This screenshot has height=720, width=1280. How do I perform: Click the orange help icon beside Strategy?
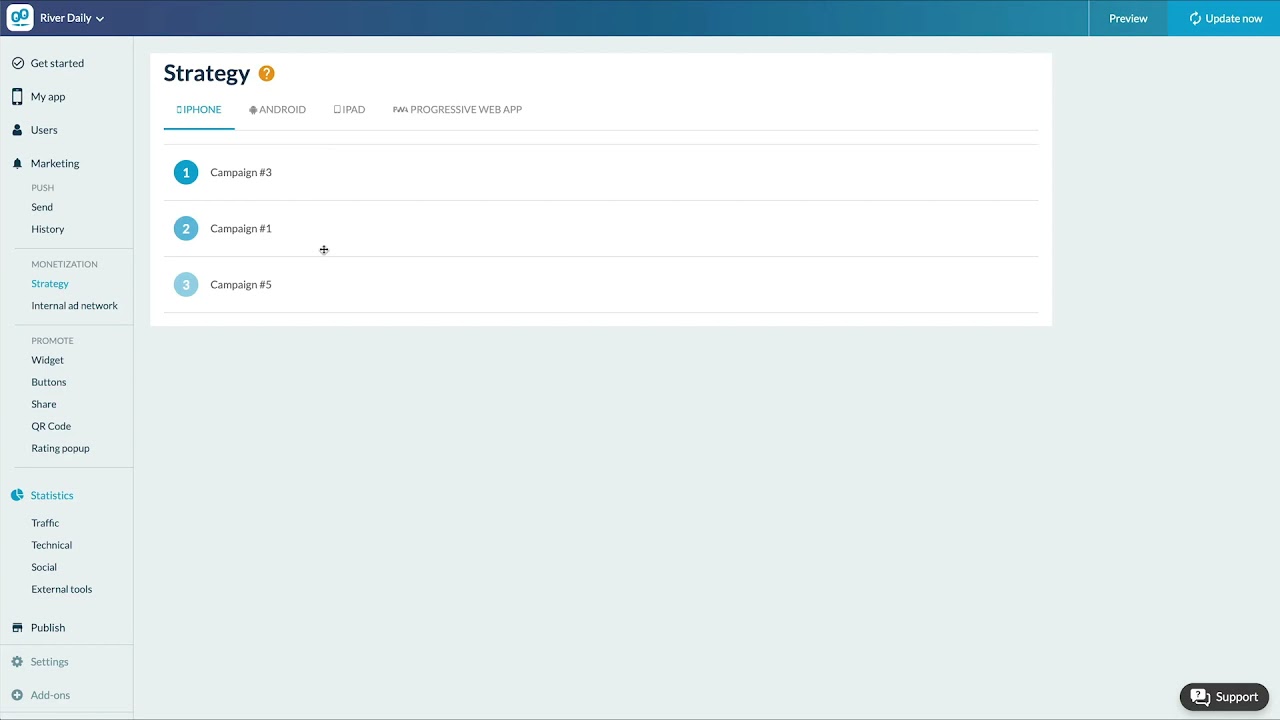tap(266, 73)
